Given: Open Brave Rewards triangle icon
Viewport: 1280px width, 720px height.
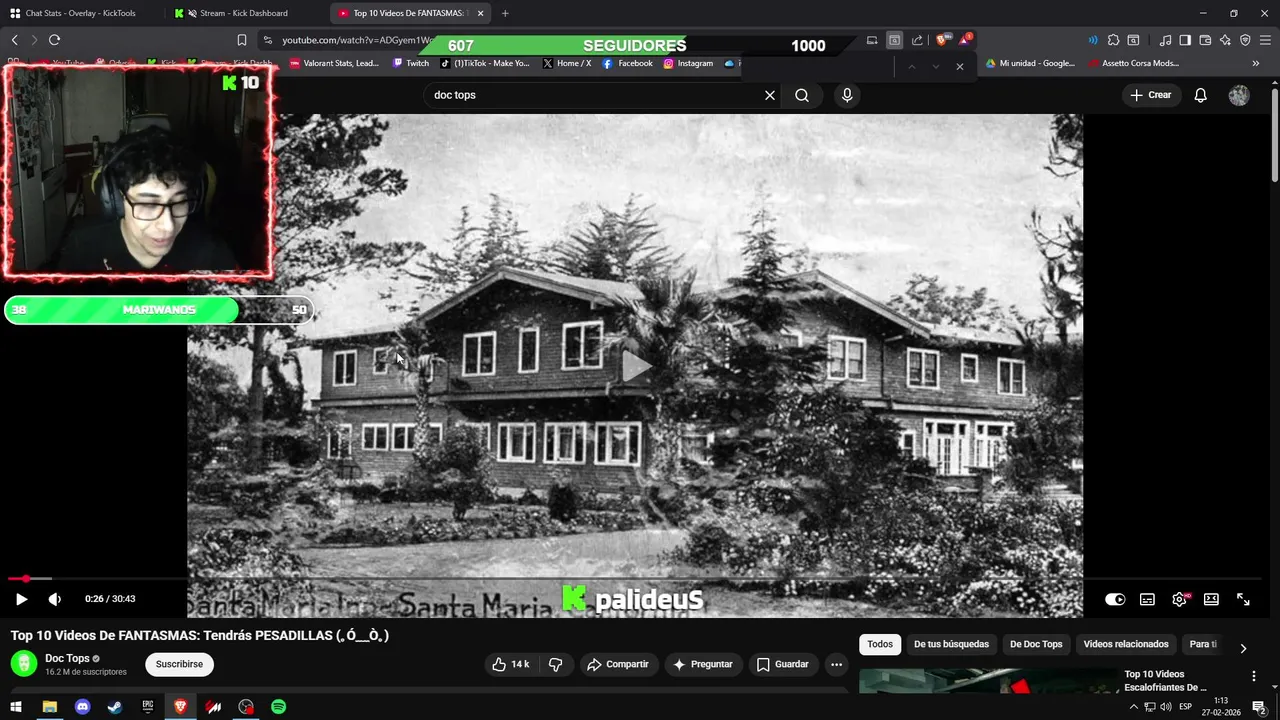Looking at the screenshot, I should coord(965,40).
